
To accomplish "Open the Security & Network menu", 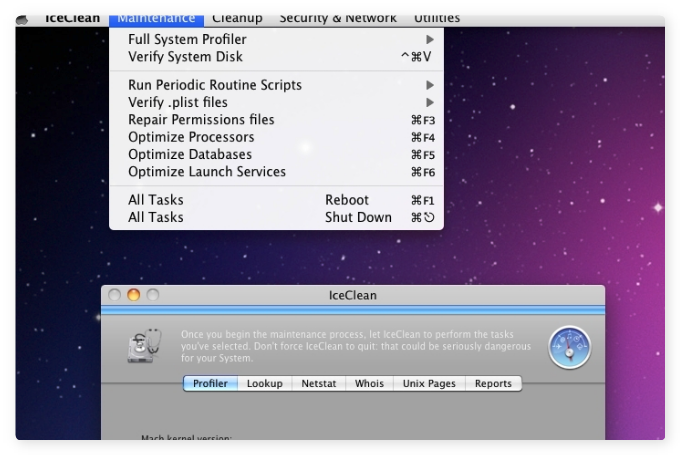I will pos(338,19).
